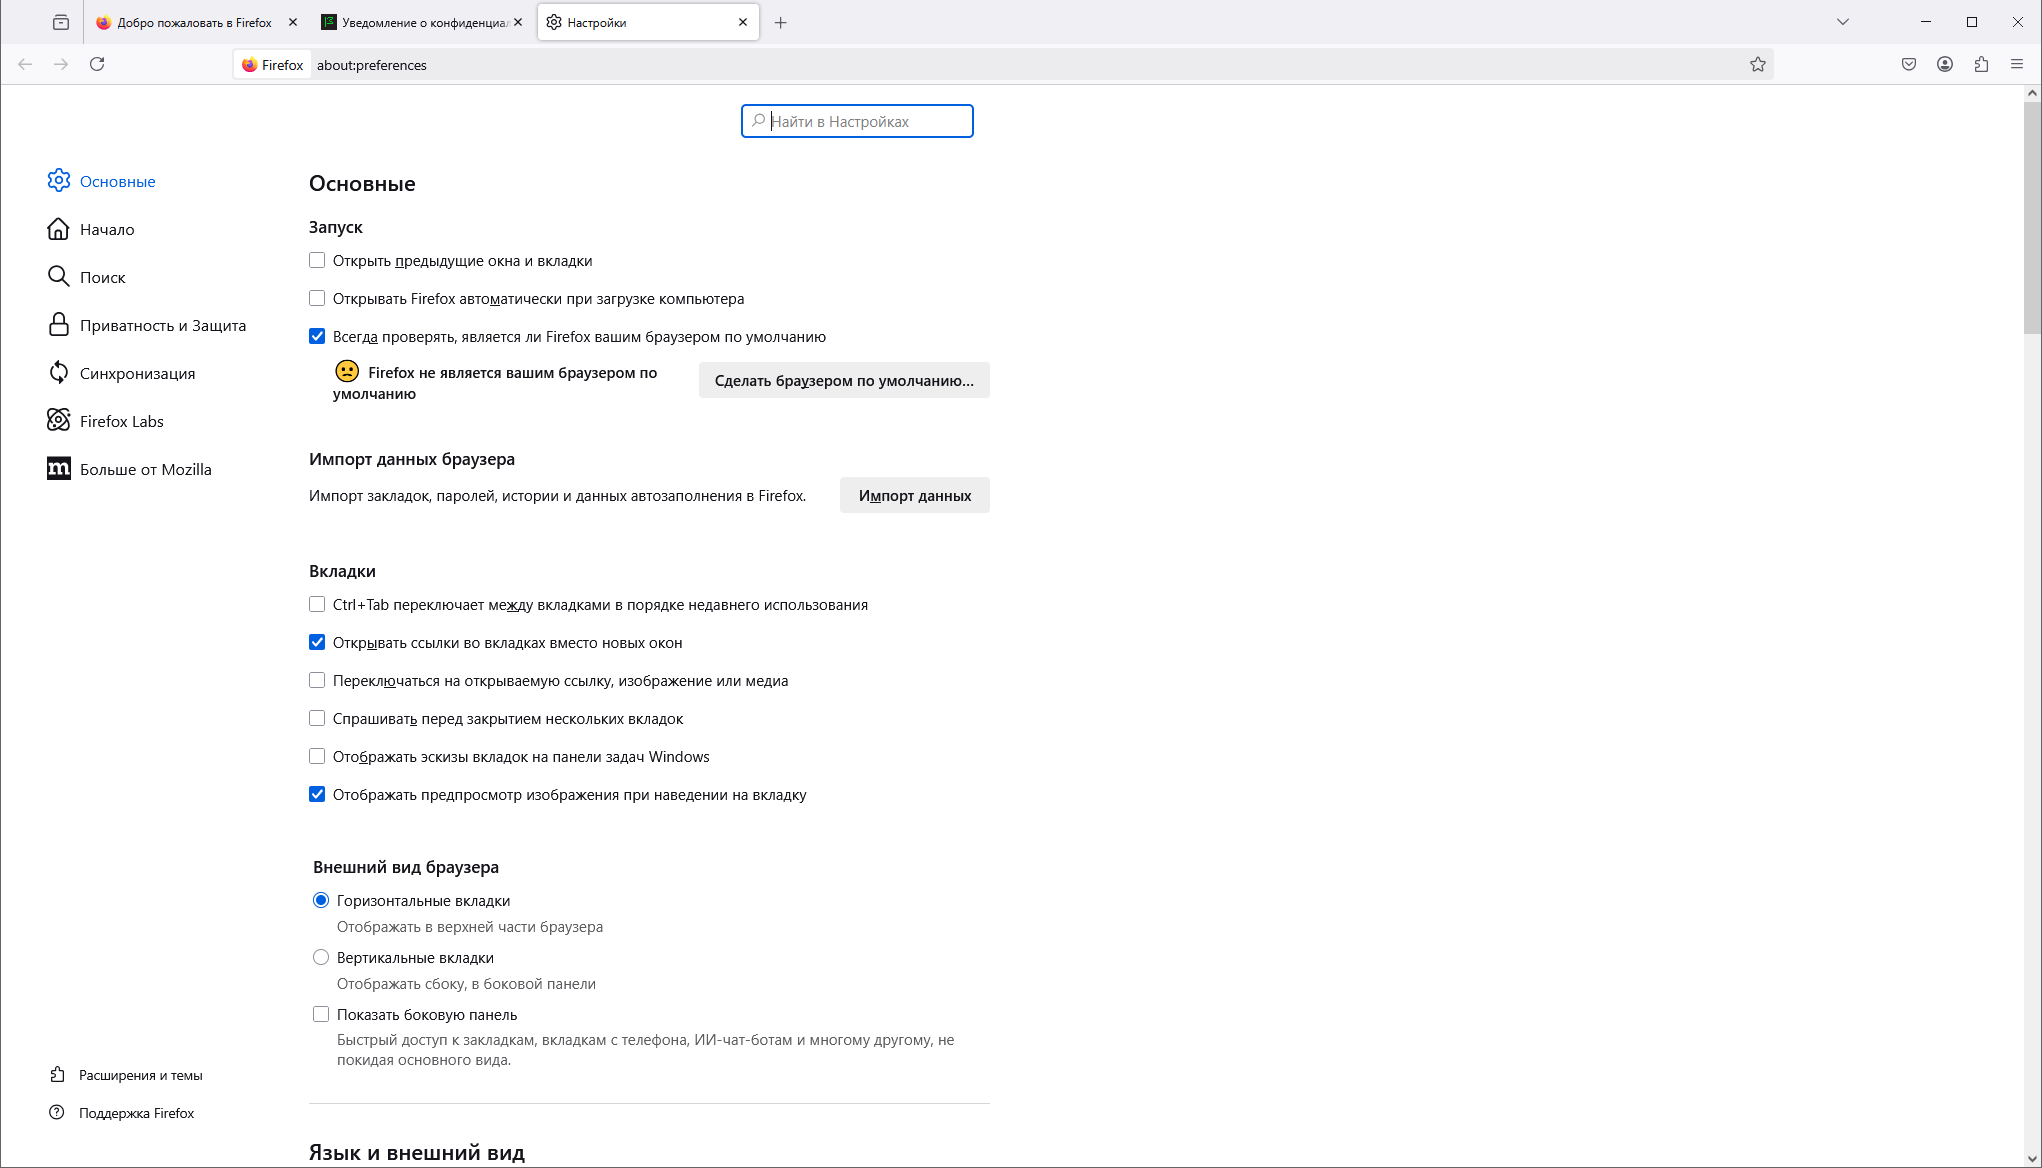This screenshot has height=1168, width=2042.
Task: Click the Firefox identity icon in address bar
Action: [273, 65]
